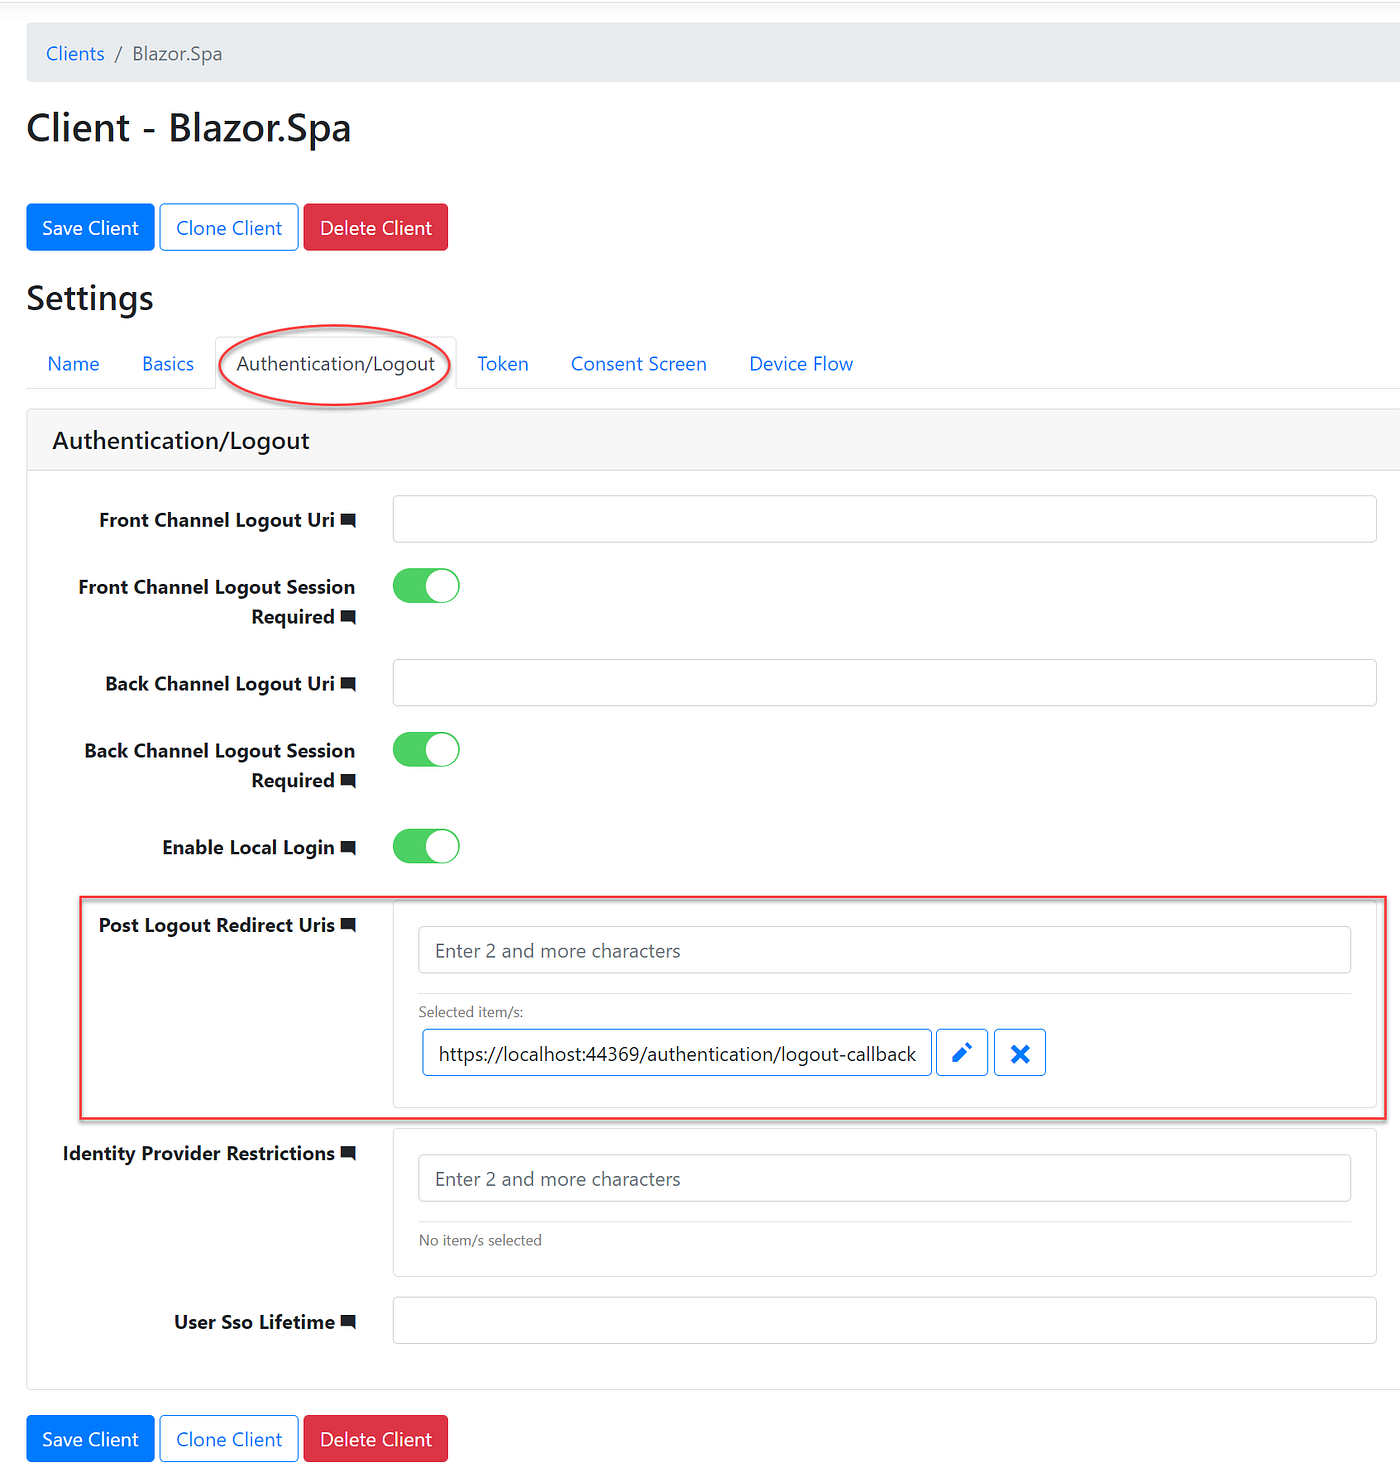This screenshot has width=1400, height=1482.
Task: Switch to the Token tab
Action: click(502, 363)
